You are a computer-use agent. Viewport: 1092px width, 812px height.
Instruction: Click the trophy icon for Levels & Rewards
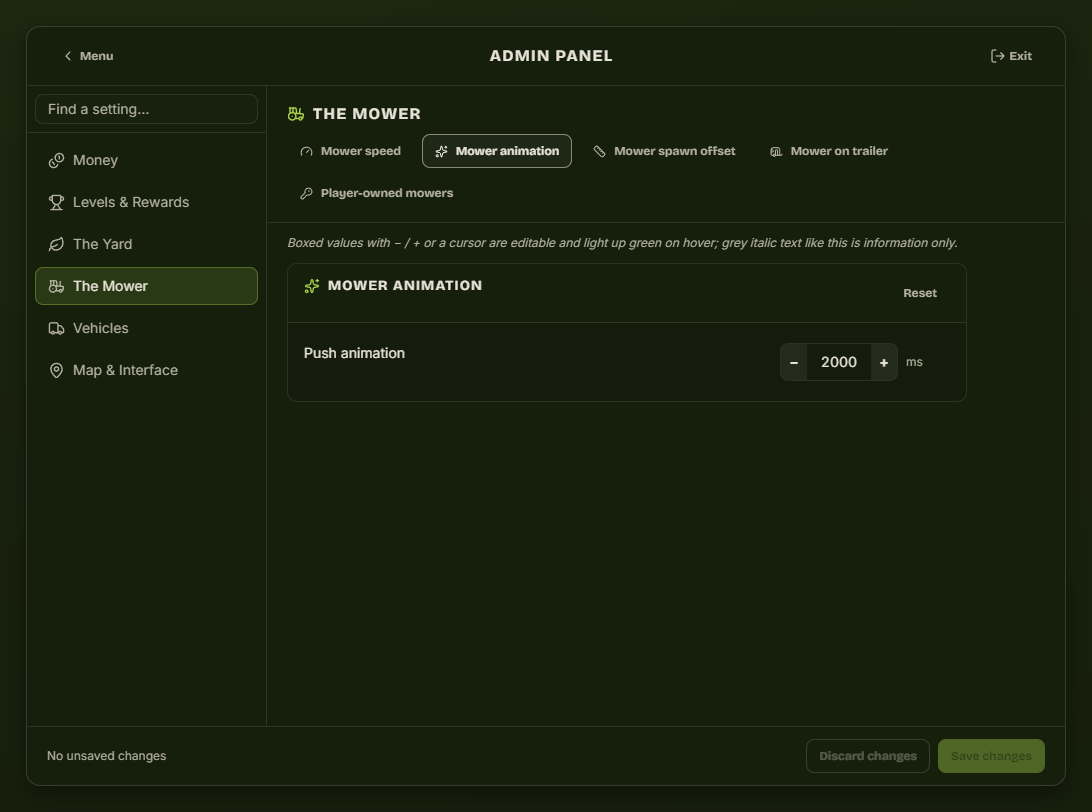(x=56, y=202)
